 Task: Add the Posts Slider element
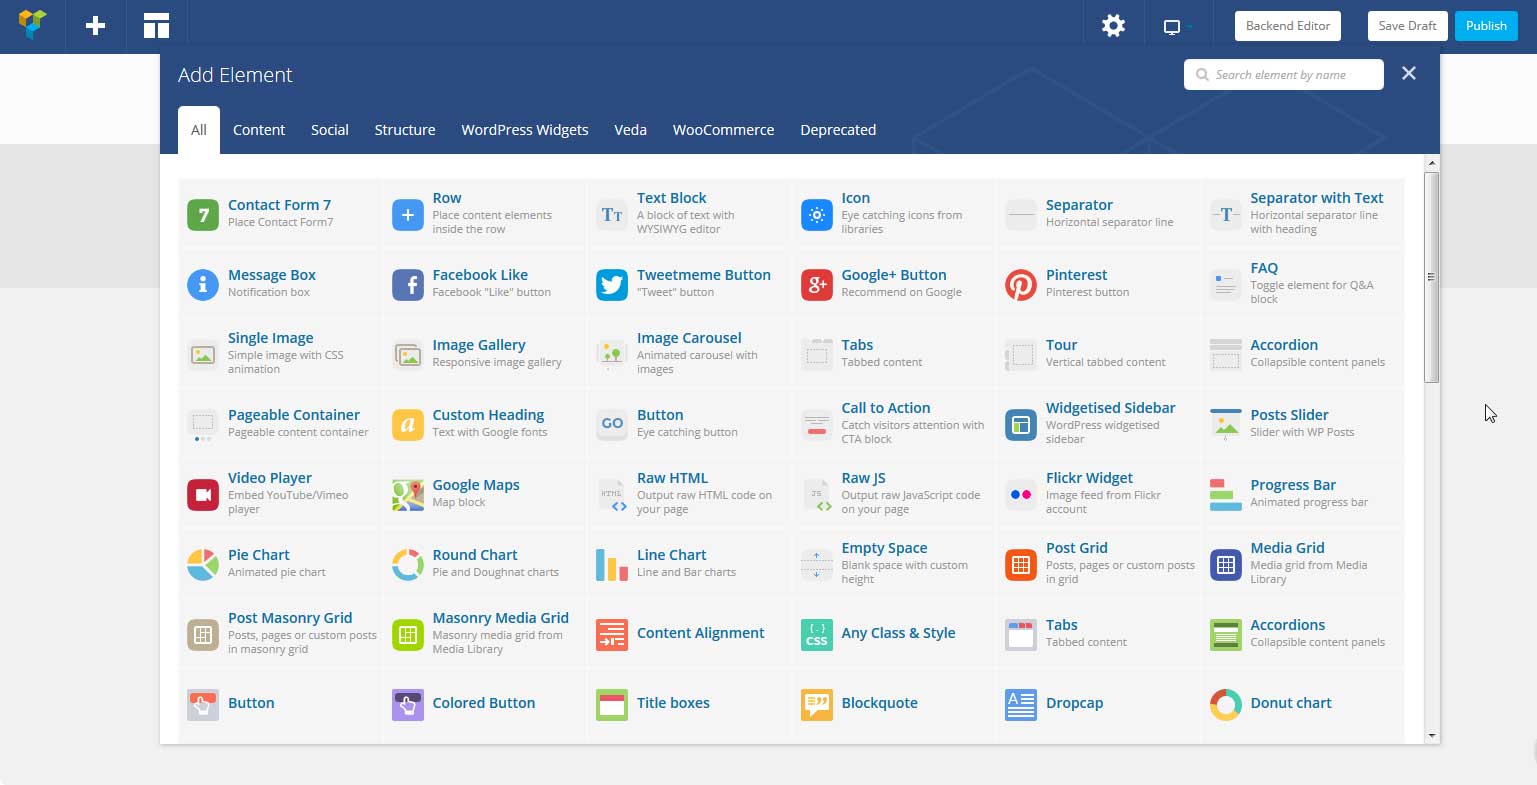point(1304,424)
